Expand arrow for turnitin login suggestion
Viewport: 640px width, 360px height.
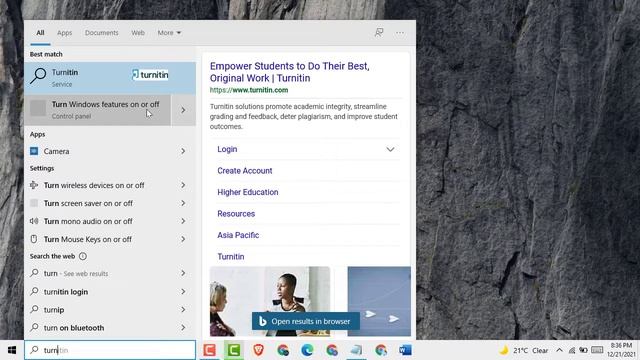pos(183,292)
